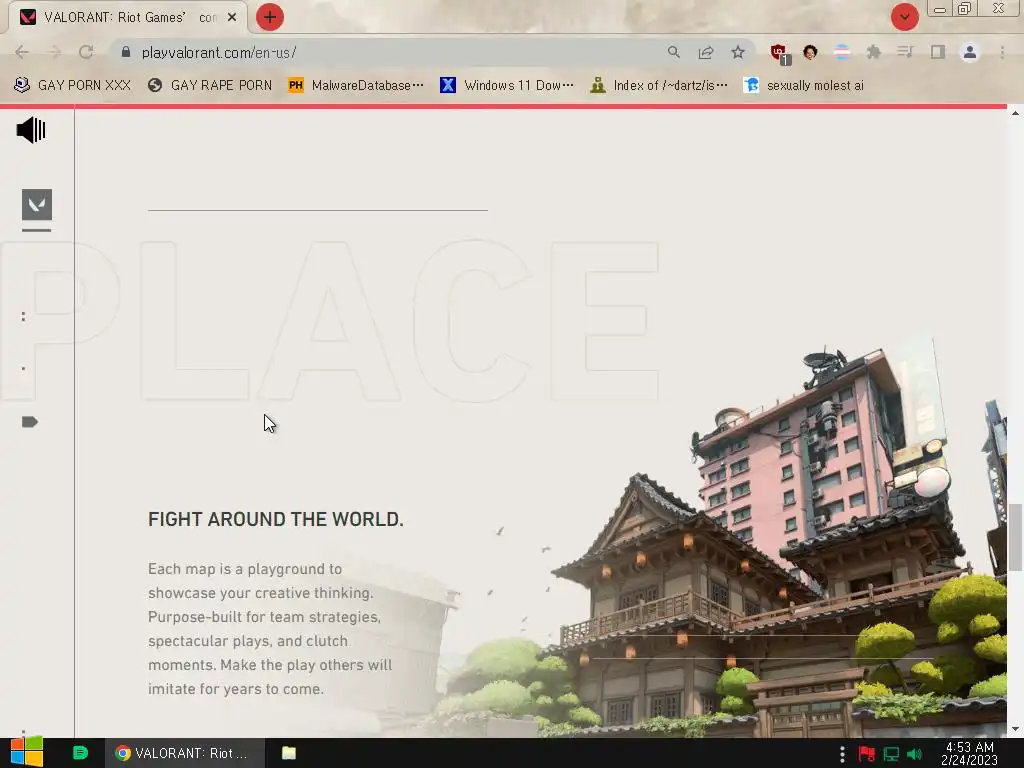Switch to VALORANT Chrome taskbar button
Screen dimensions: 1024x768
pos(185,753)
